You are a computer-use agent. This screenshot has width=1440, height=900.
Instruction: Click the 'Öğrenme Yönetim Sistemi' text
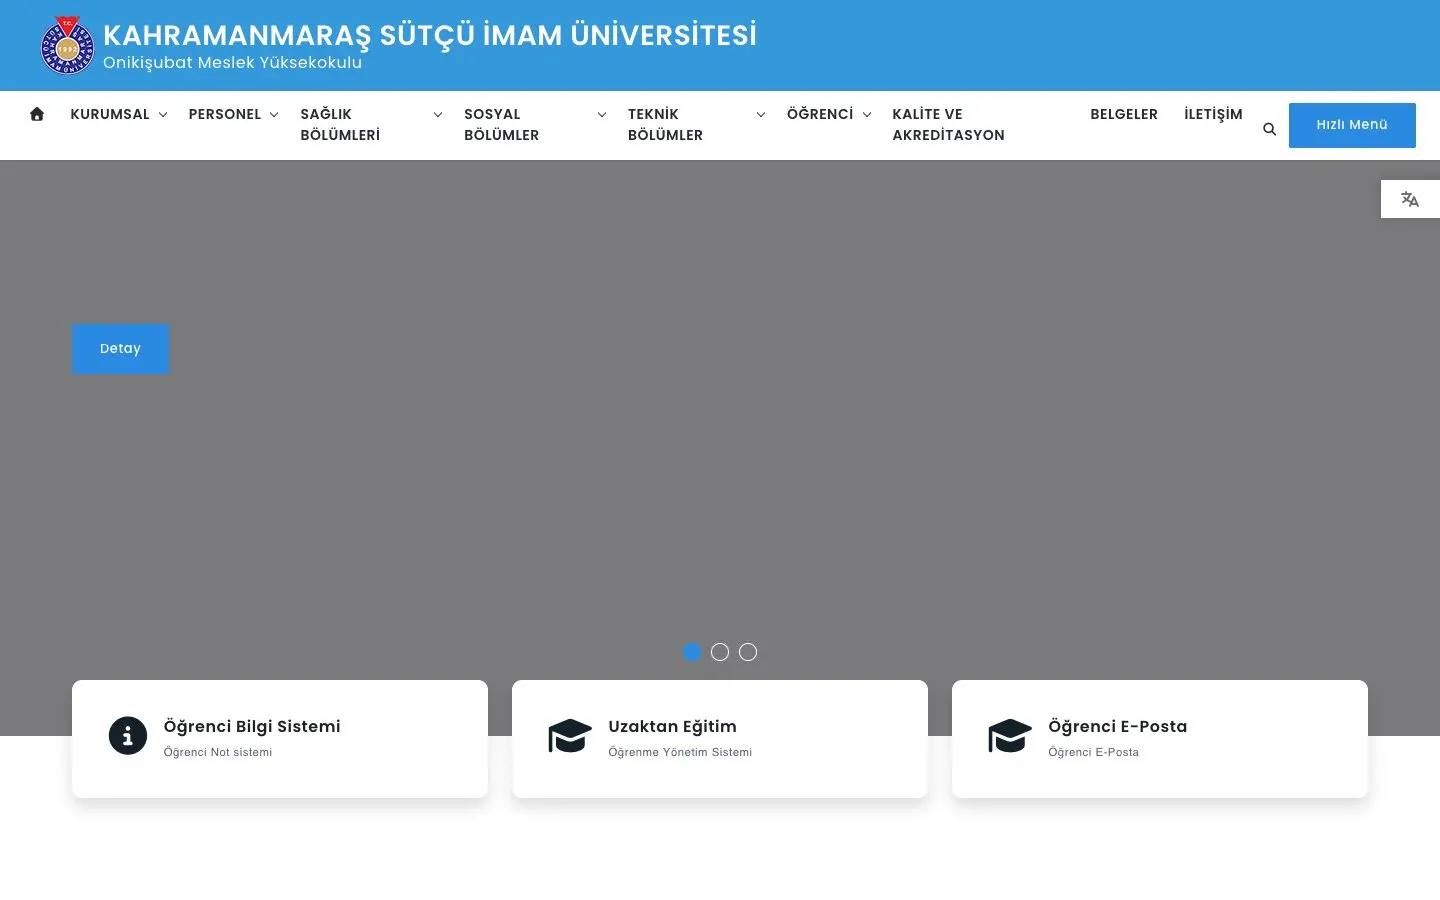coord(680,752)
